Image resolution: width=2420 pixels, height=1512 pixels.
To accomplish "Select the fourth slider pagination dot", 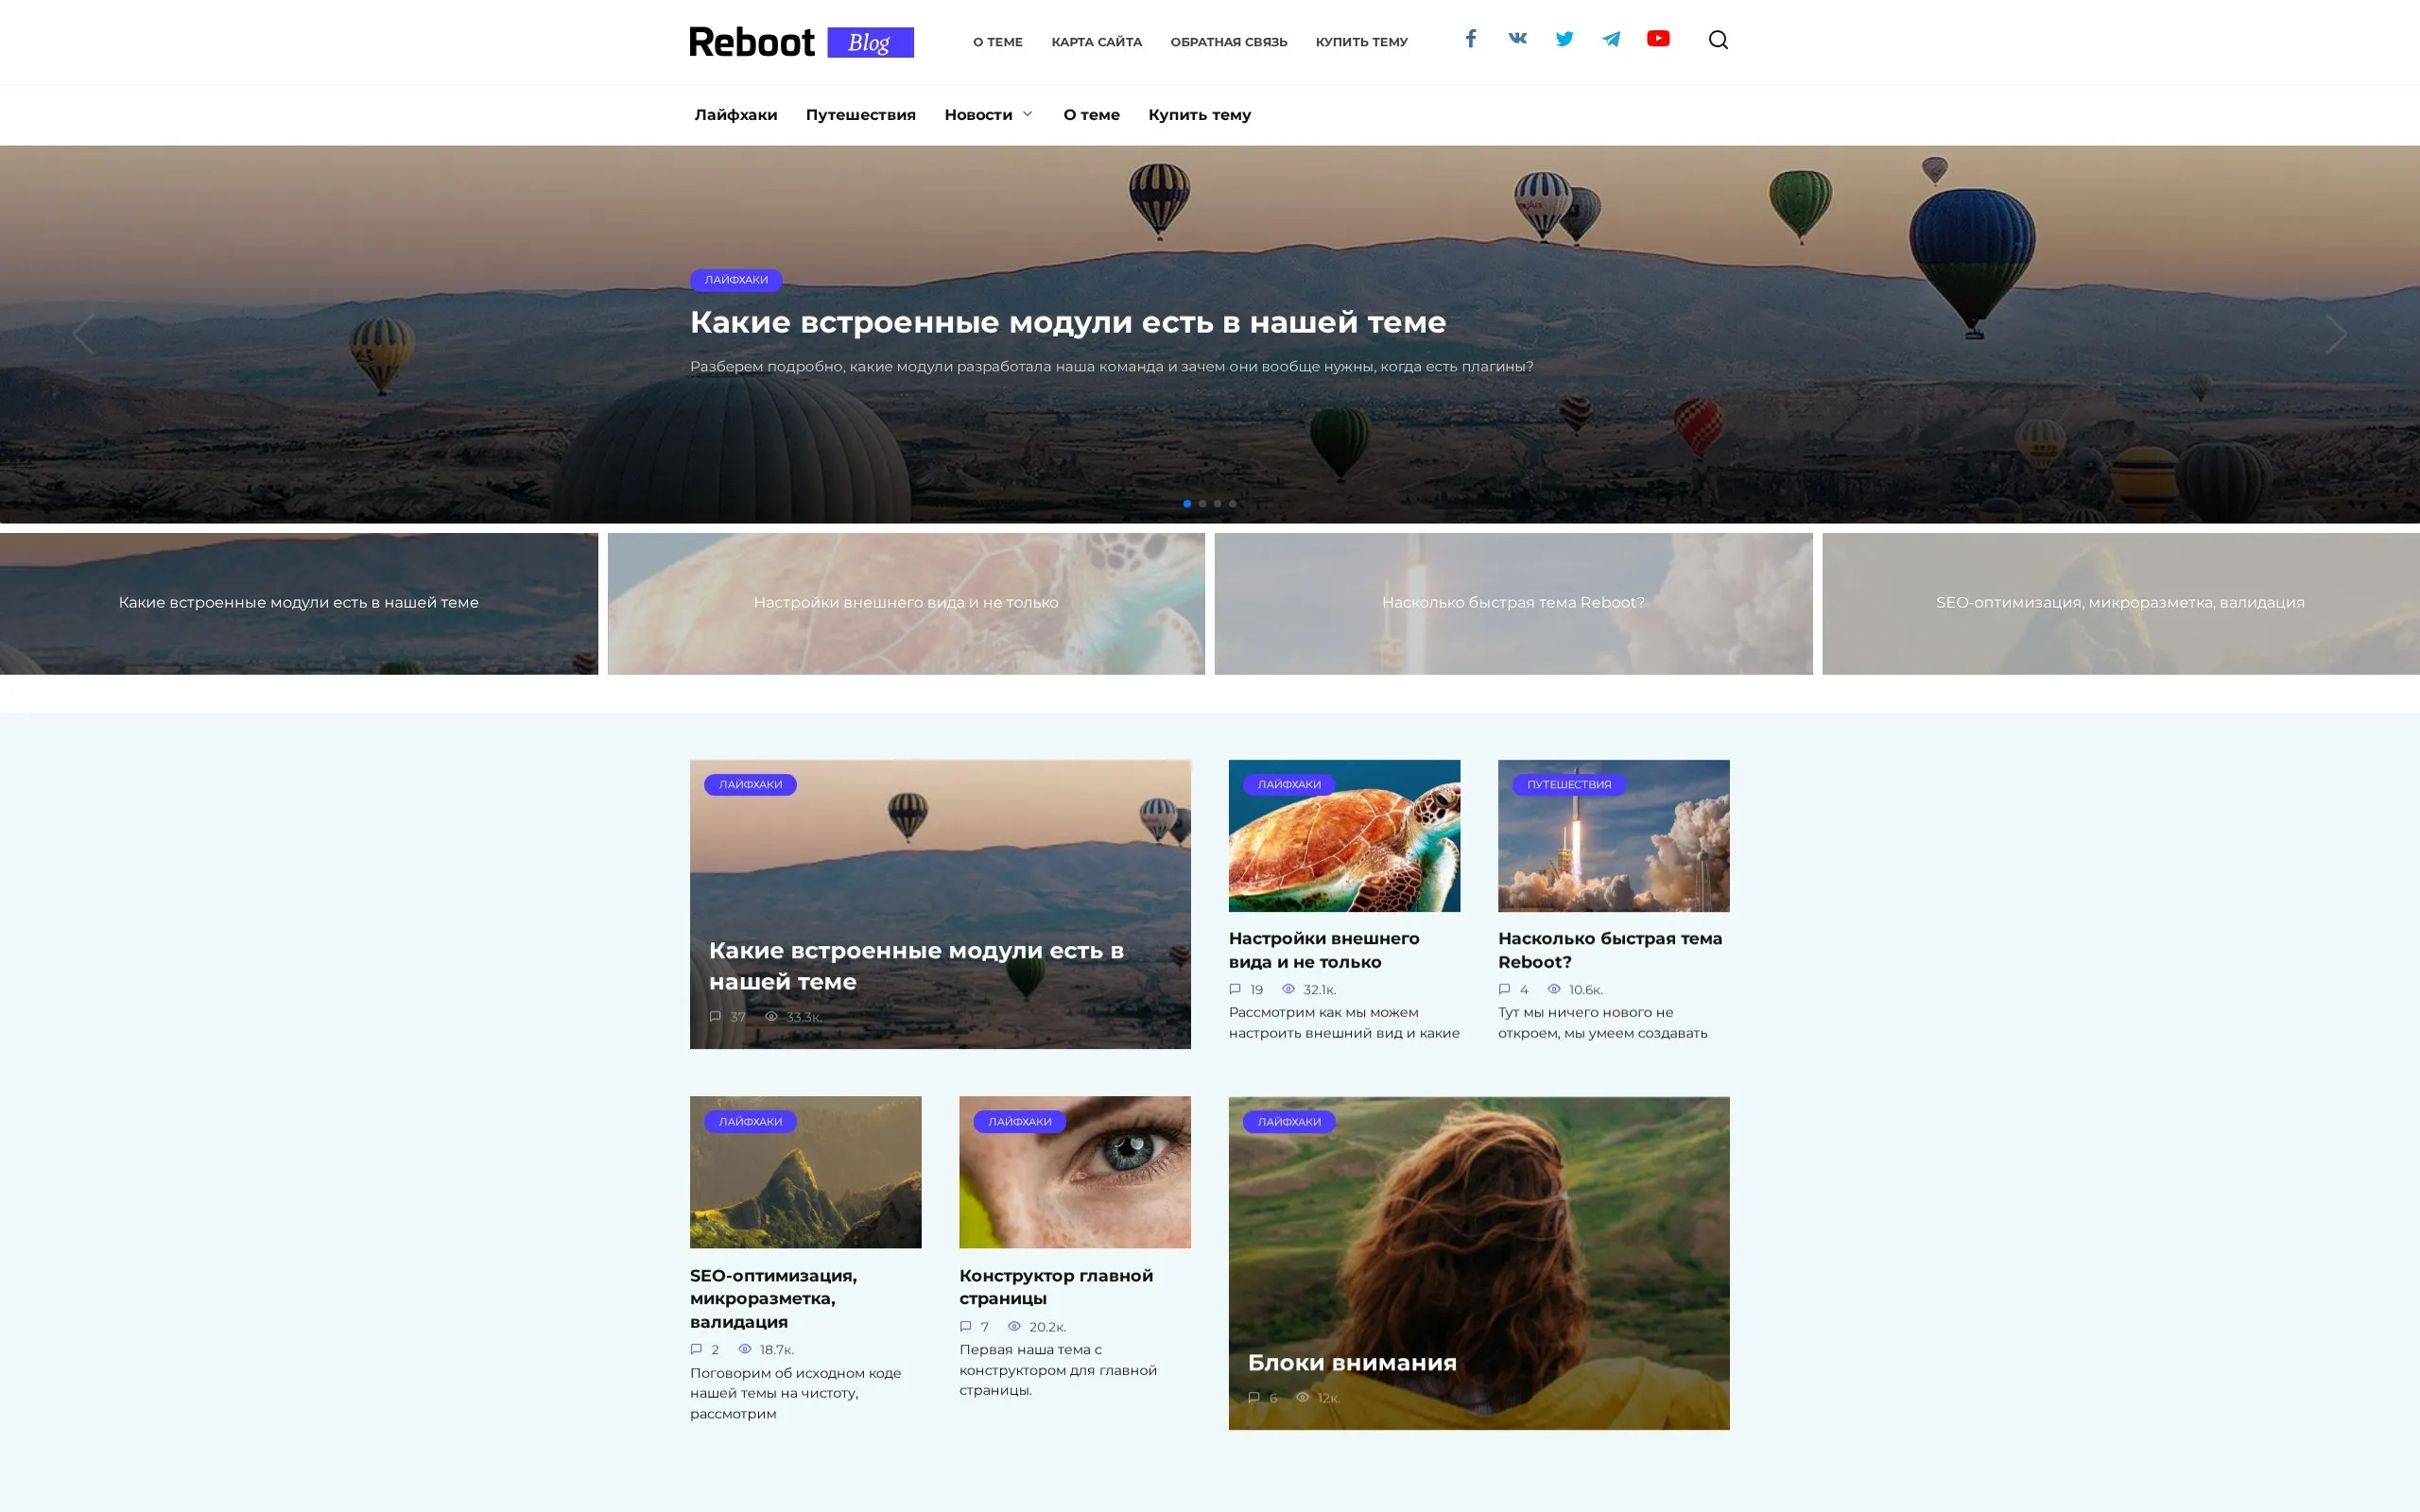I will (x=1233, y=504).
